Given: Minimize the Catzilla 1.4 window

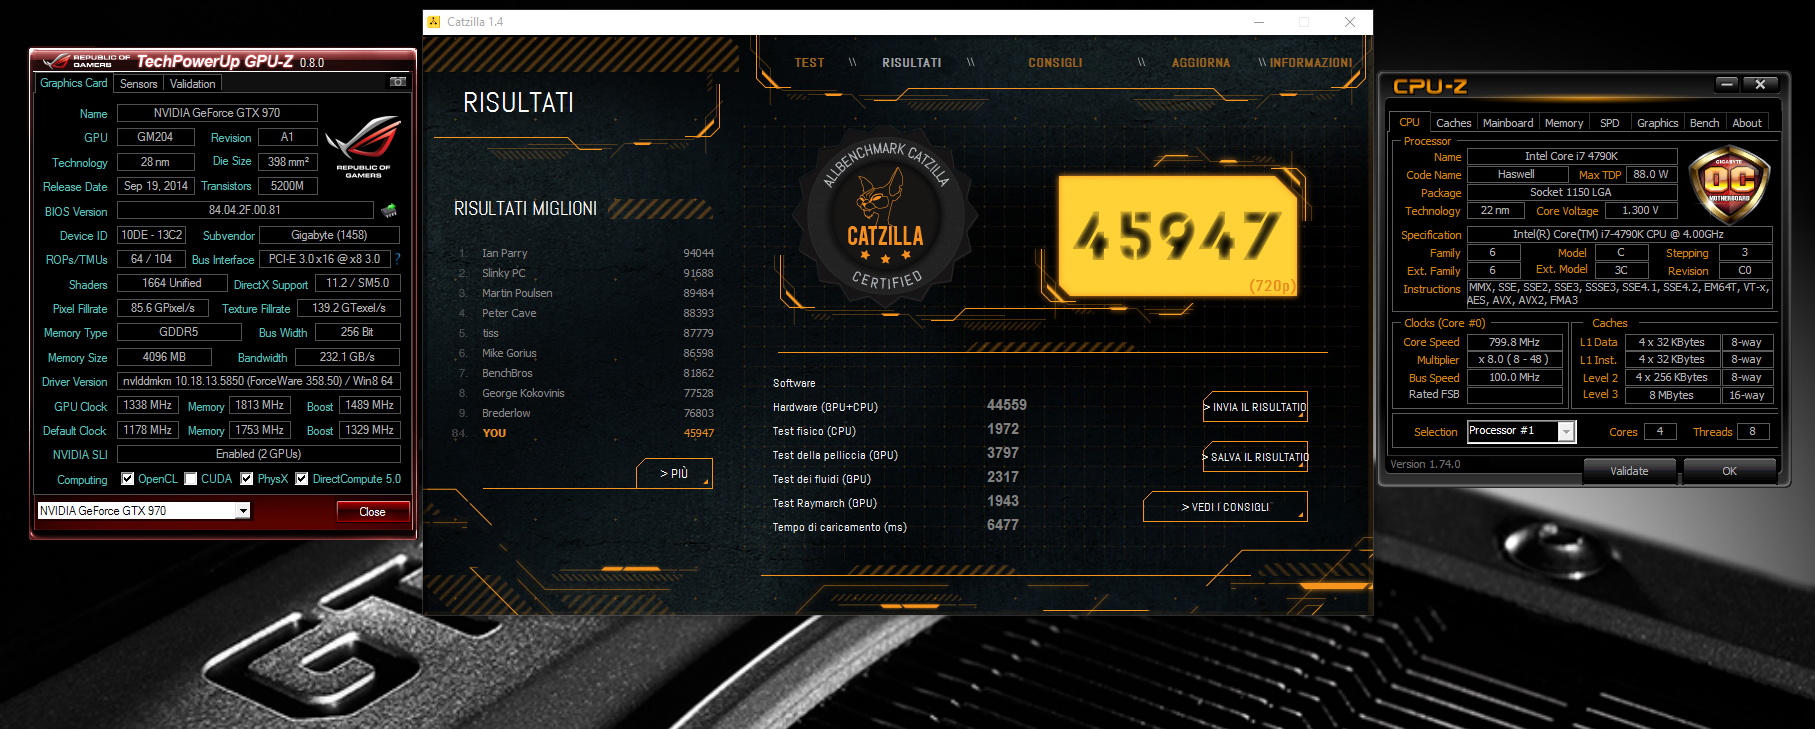Looking at the screenshot, I should [x=1259, y=22].
